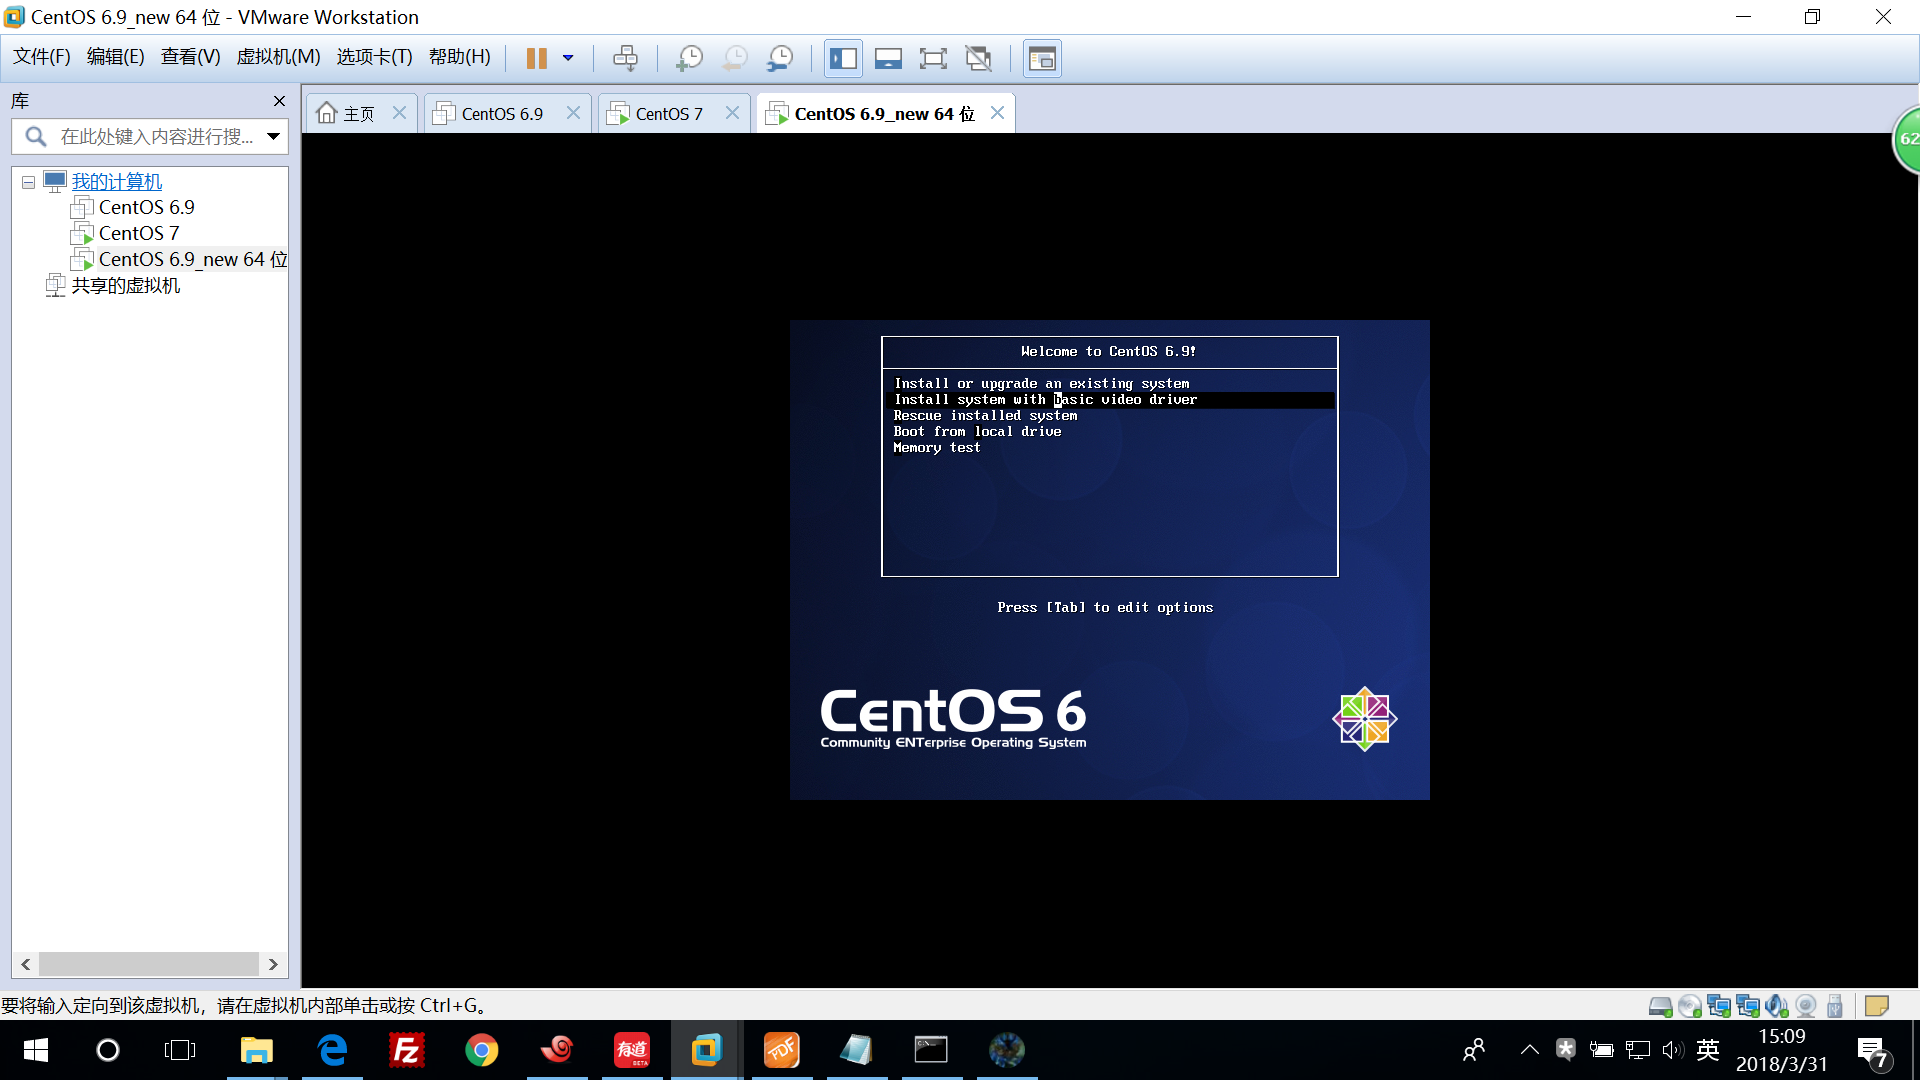Open 有道 dictionary from the taskbar
The height and width of the screenshot is (1080, 1920).
coord(632,1050)
